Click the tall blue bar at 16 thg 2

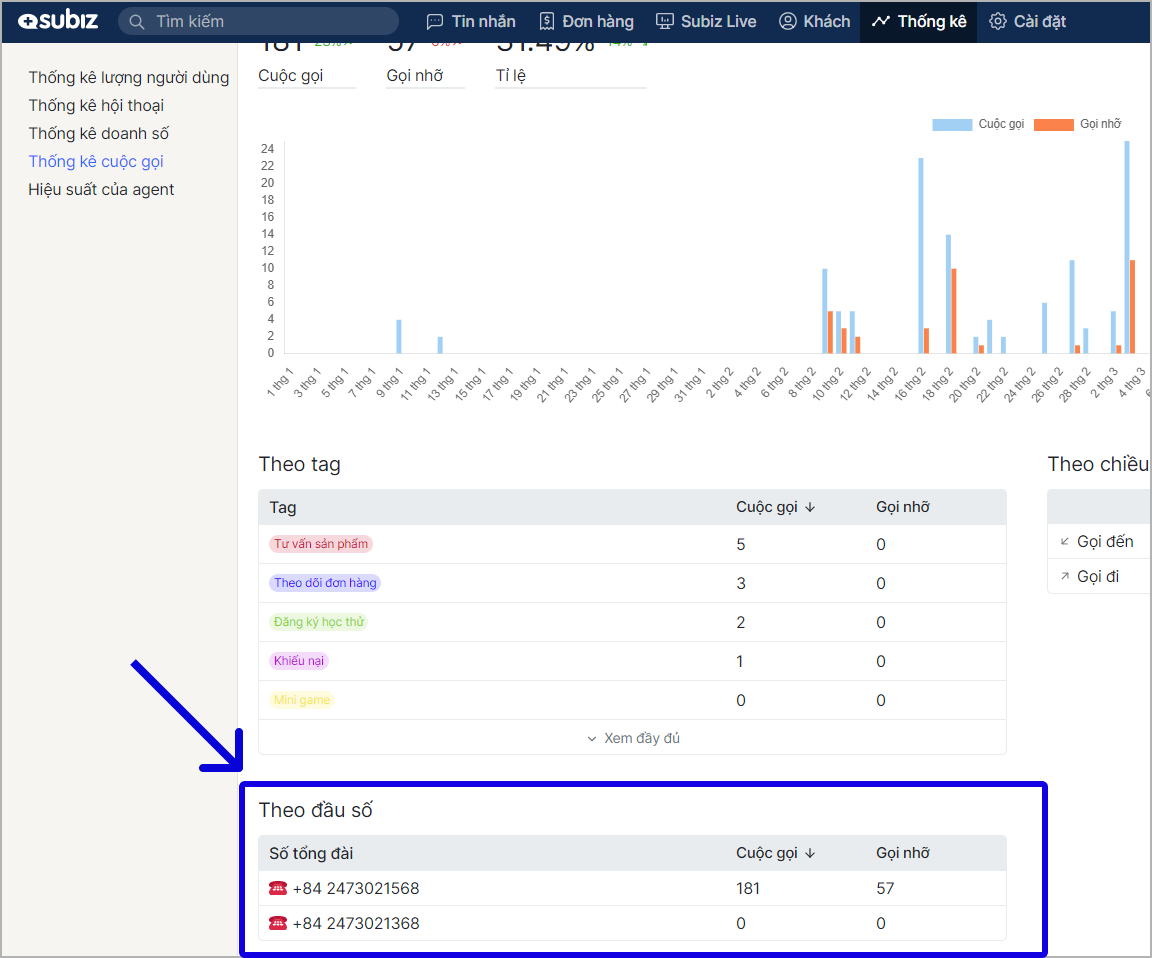(920, 255)
